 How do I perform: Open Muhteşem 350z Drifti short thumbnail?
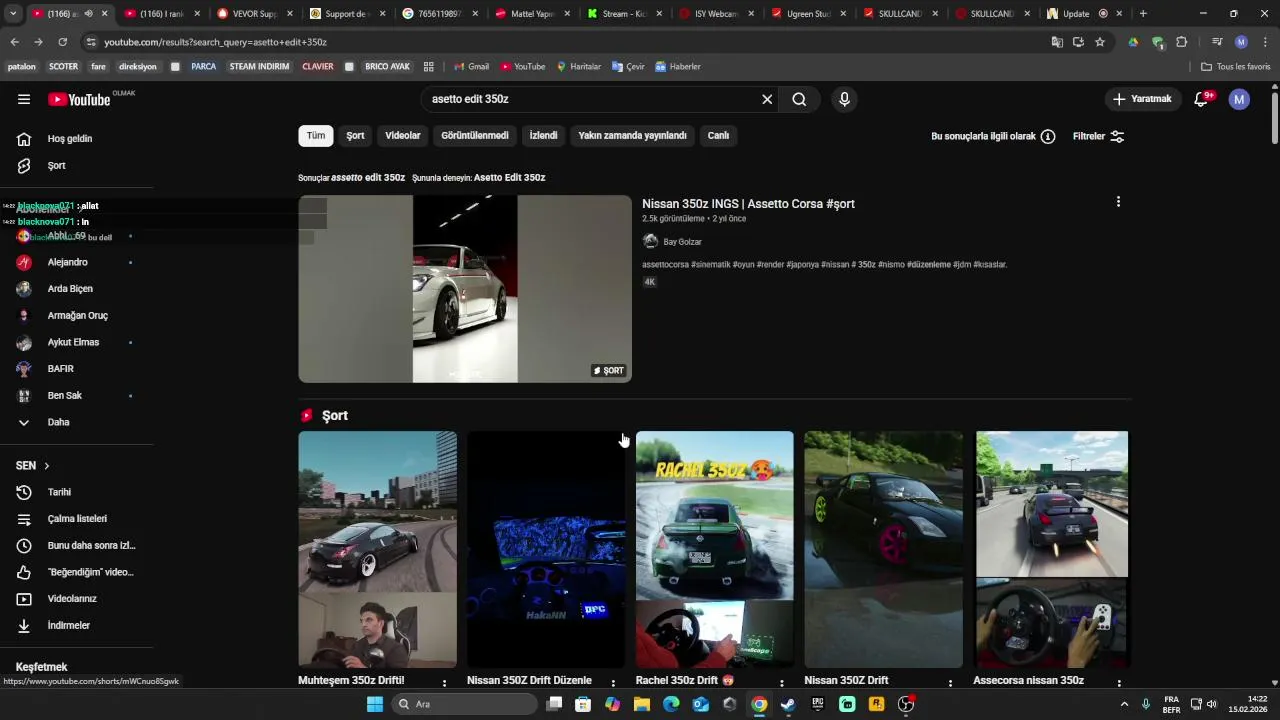(x=377, y=549)
